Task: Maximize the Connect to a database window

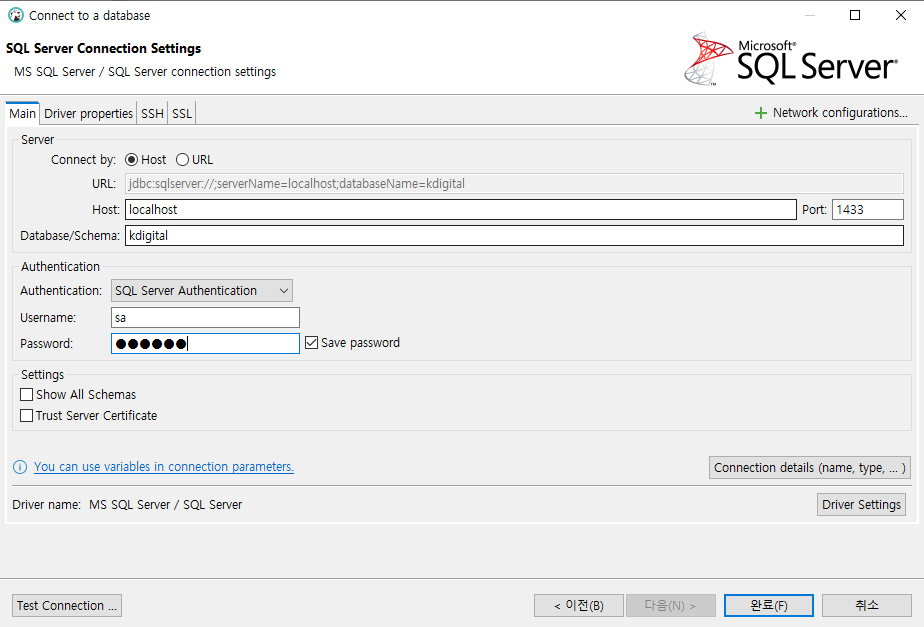Action: 855,15
